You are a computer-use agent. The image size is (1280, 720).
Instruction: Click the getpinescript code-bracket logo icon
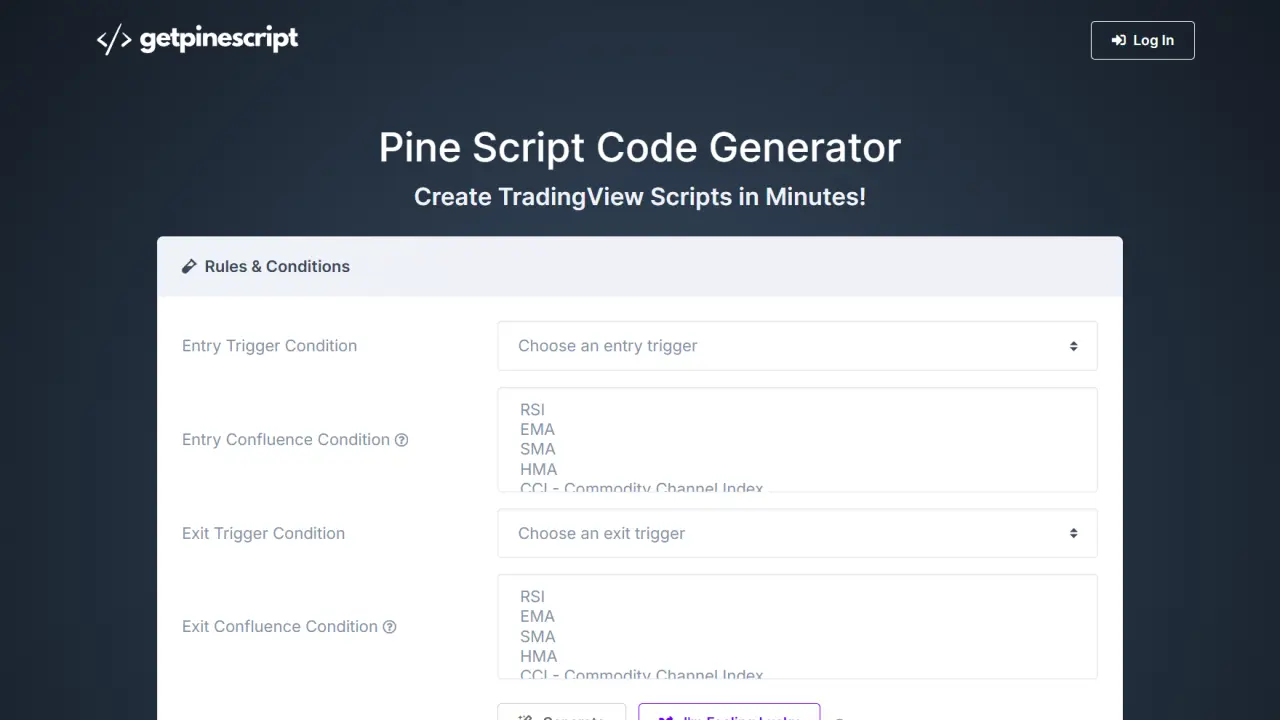[114, 40]
